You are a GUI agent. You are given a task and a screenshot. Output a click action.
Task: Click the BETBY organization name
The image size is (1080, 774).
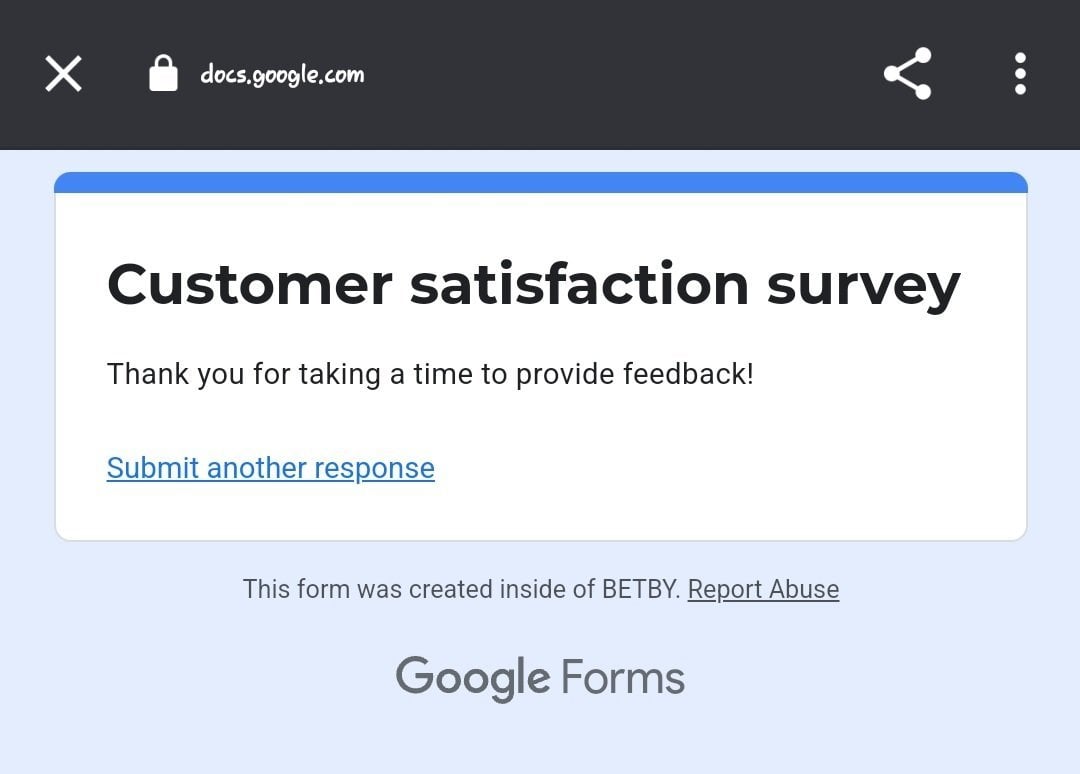(x=641, y=589)
